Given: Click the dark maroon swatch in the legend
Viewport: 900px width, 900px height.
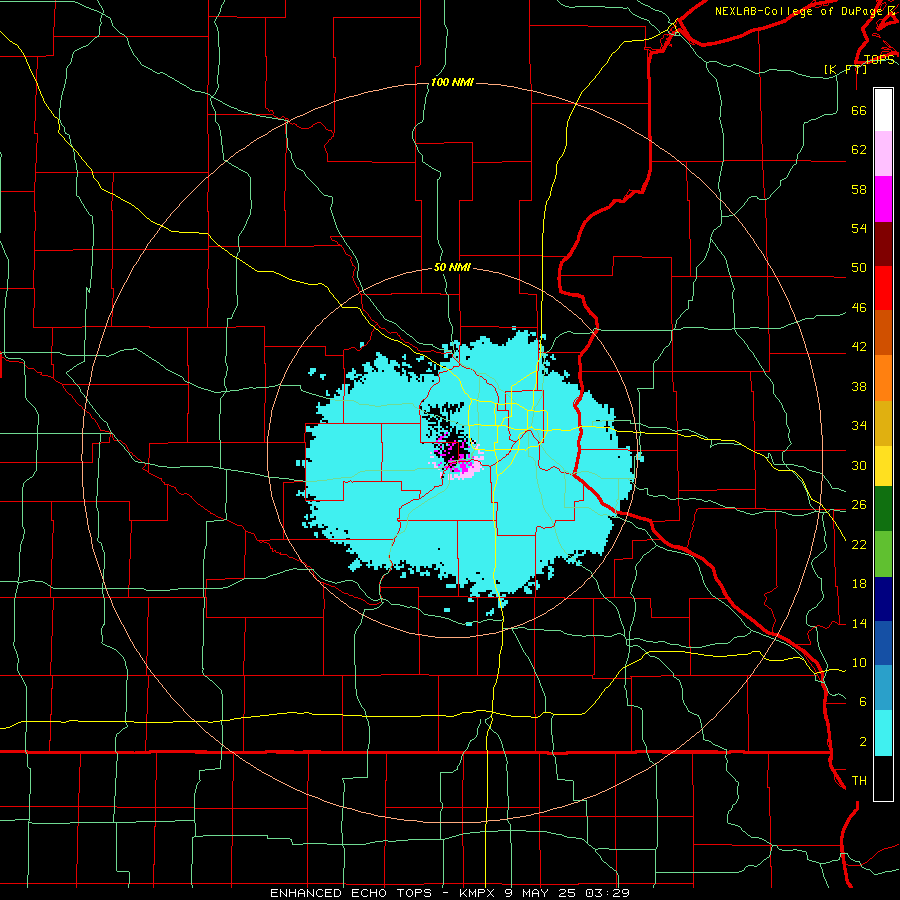Looking at the screenshot, I should [x=883, y=244].
